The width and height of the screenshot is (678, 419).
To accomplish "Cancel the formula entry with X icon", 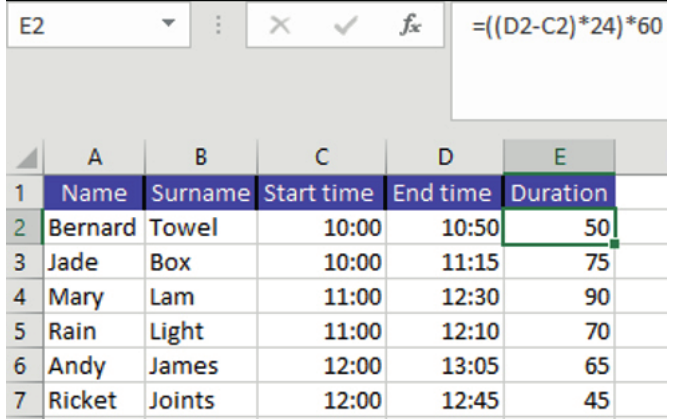I will click(x=280, y=25).
